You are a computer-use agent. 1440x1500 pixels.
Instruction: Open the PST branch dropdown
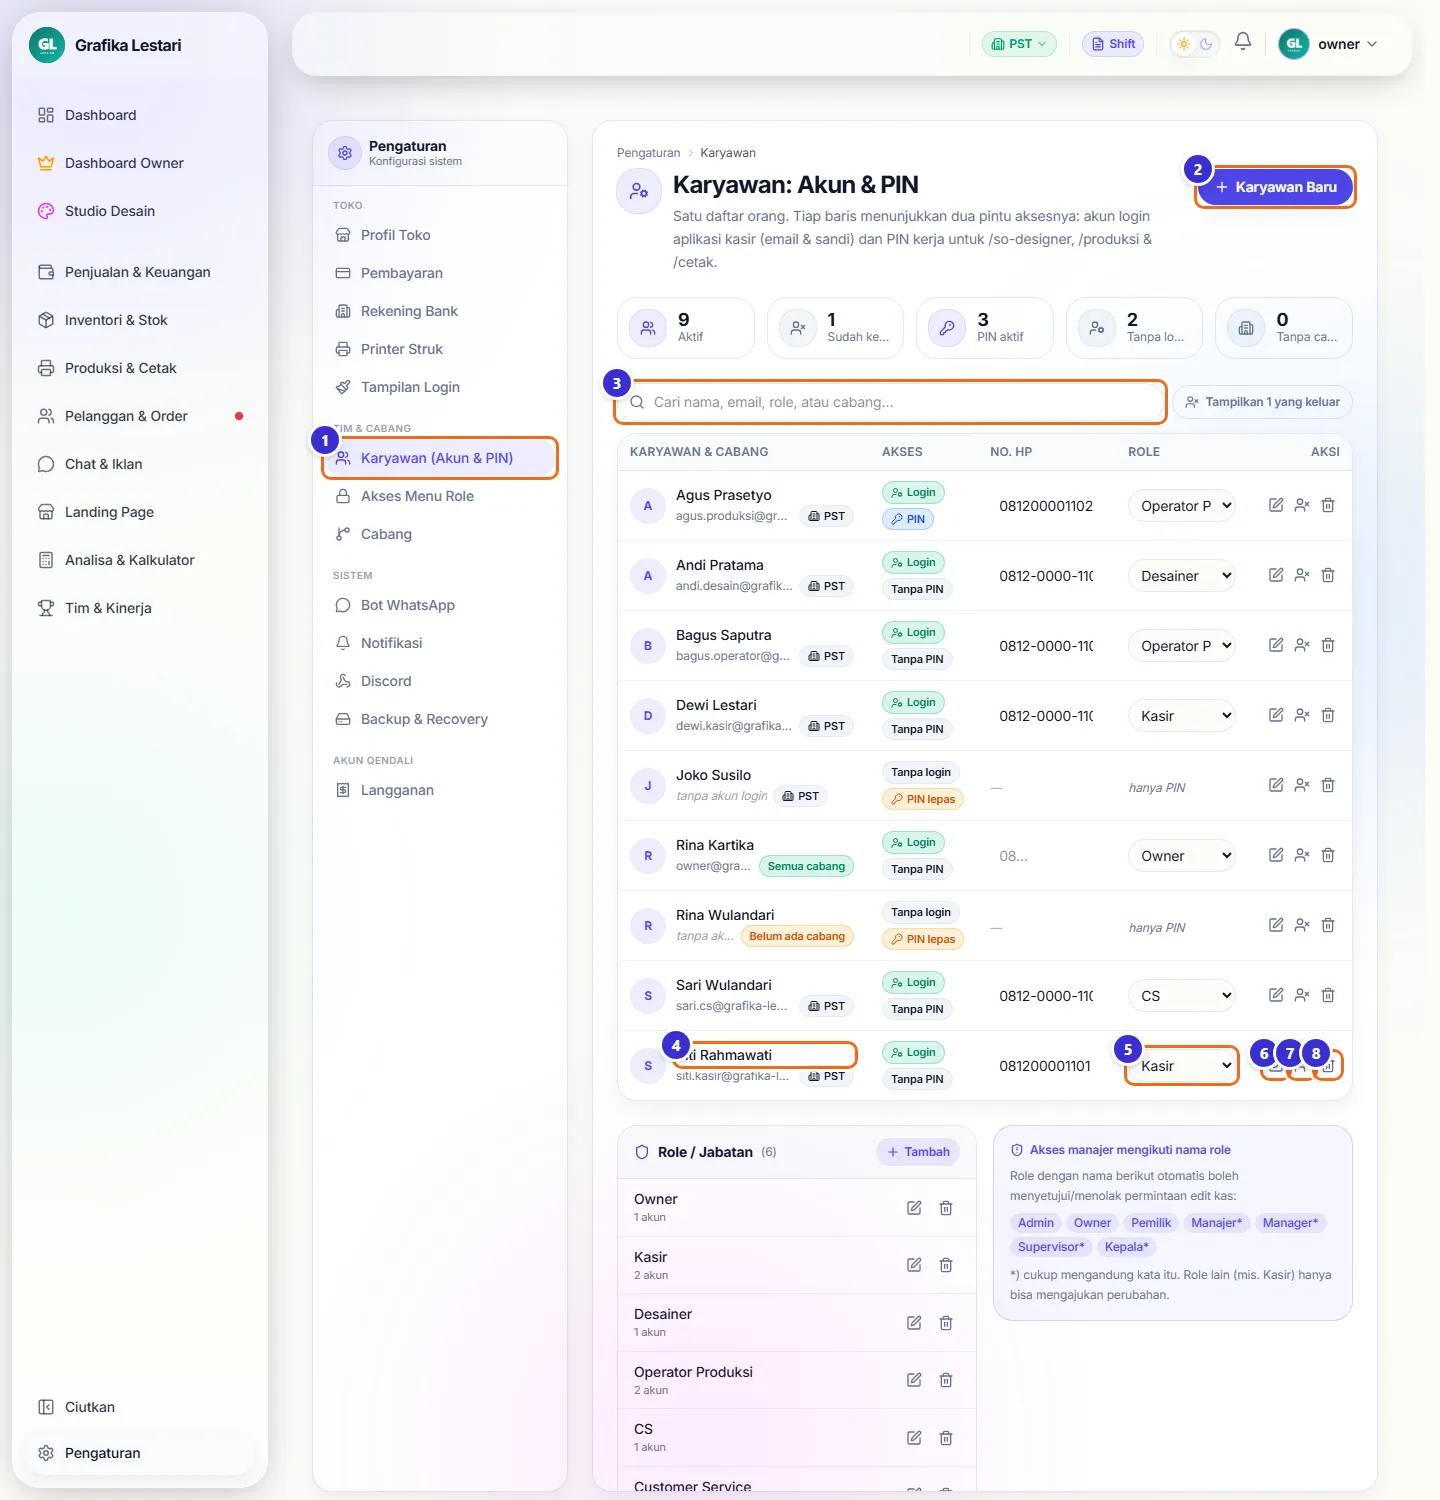[x=1019, y=44]
